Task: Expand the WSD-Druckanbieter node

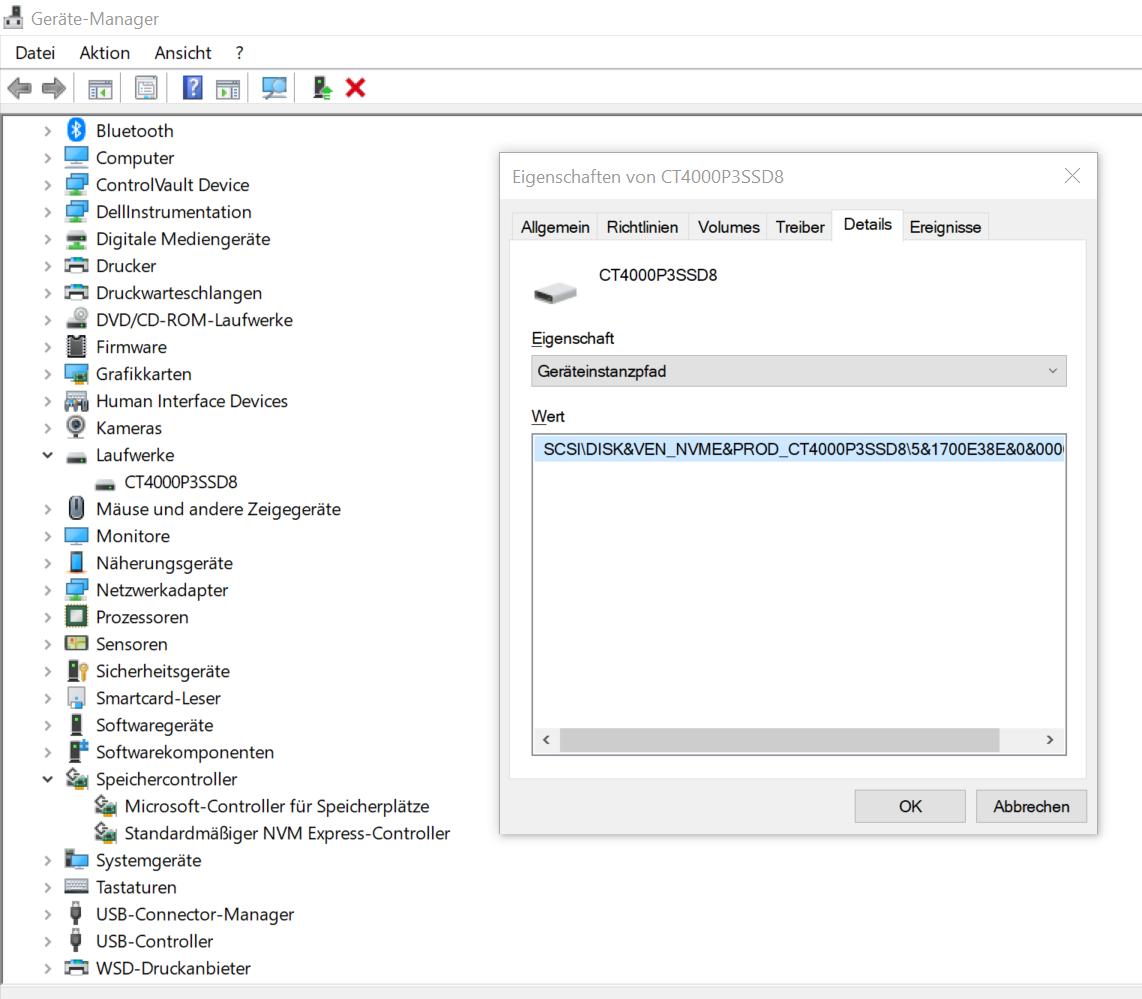Action: point(47,968)
